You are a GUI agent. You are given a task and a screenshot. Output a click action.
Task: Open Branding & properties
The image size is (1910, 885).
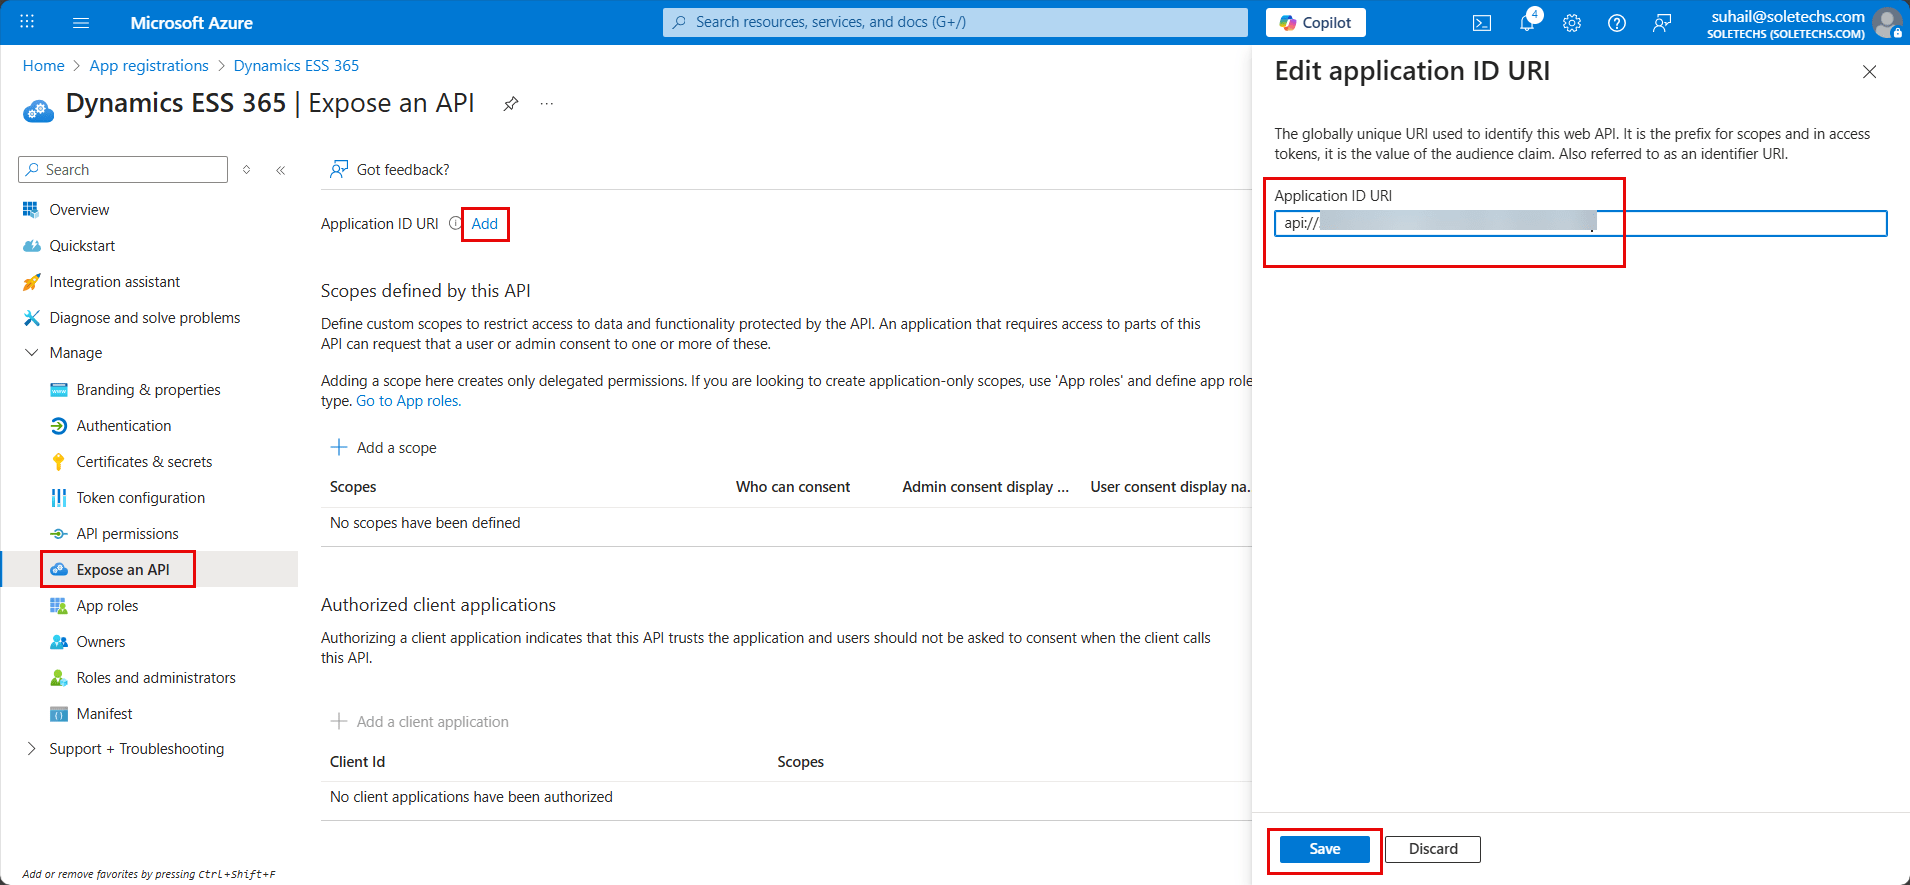pos(150,390)
